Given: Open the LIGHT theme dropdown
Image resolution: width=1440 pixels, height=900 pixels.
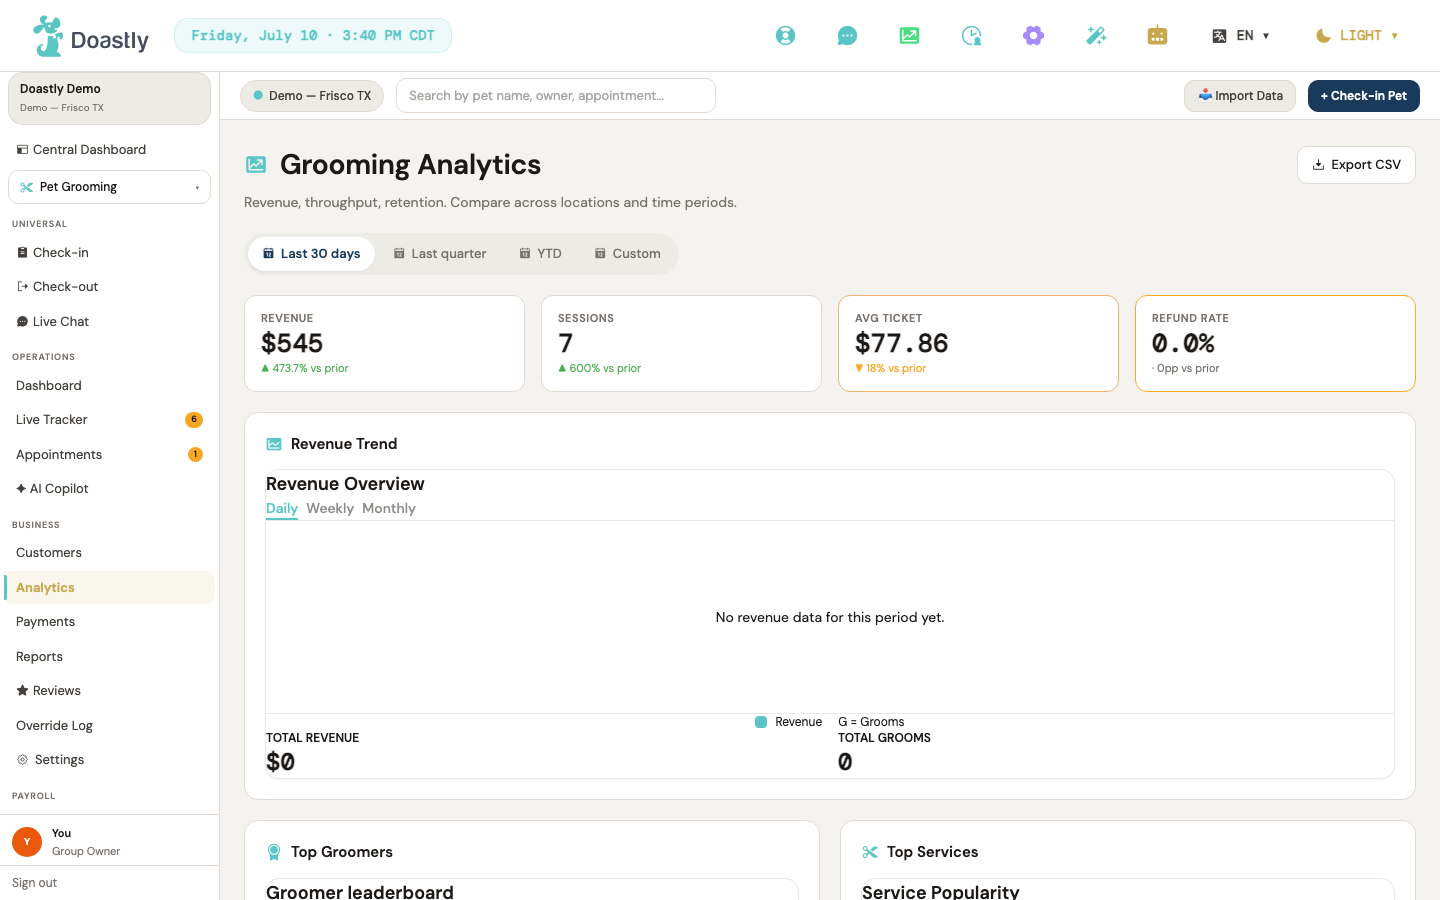Looking at the screenshot, I should [x=1357, y=36].
